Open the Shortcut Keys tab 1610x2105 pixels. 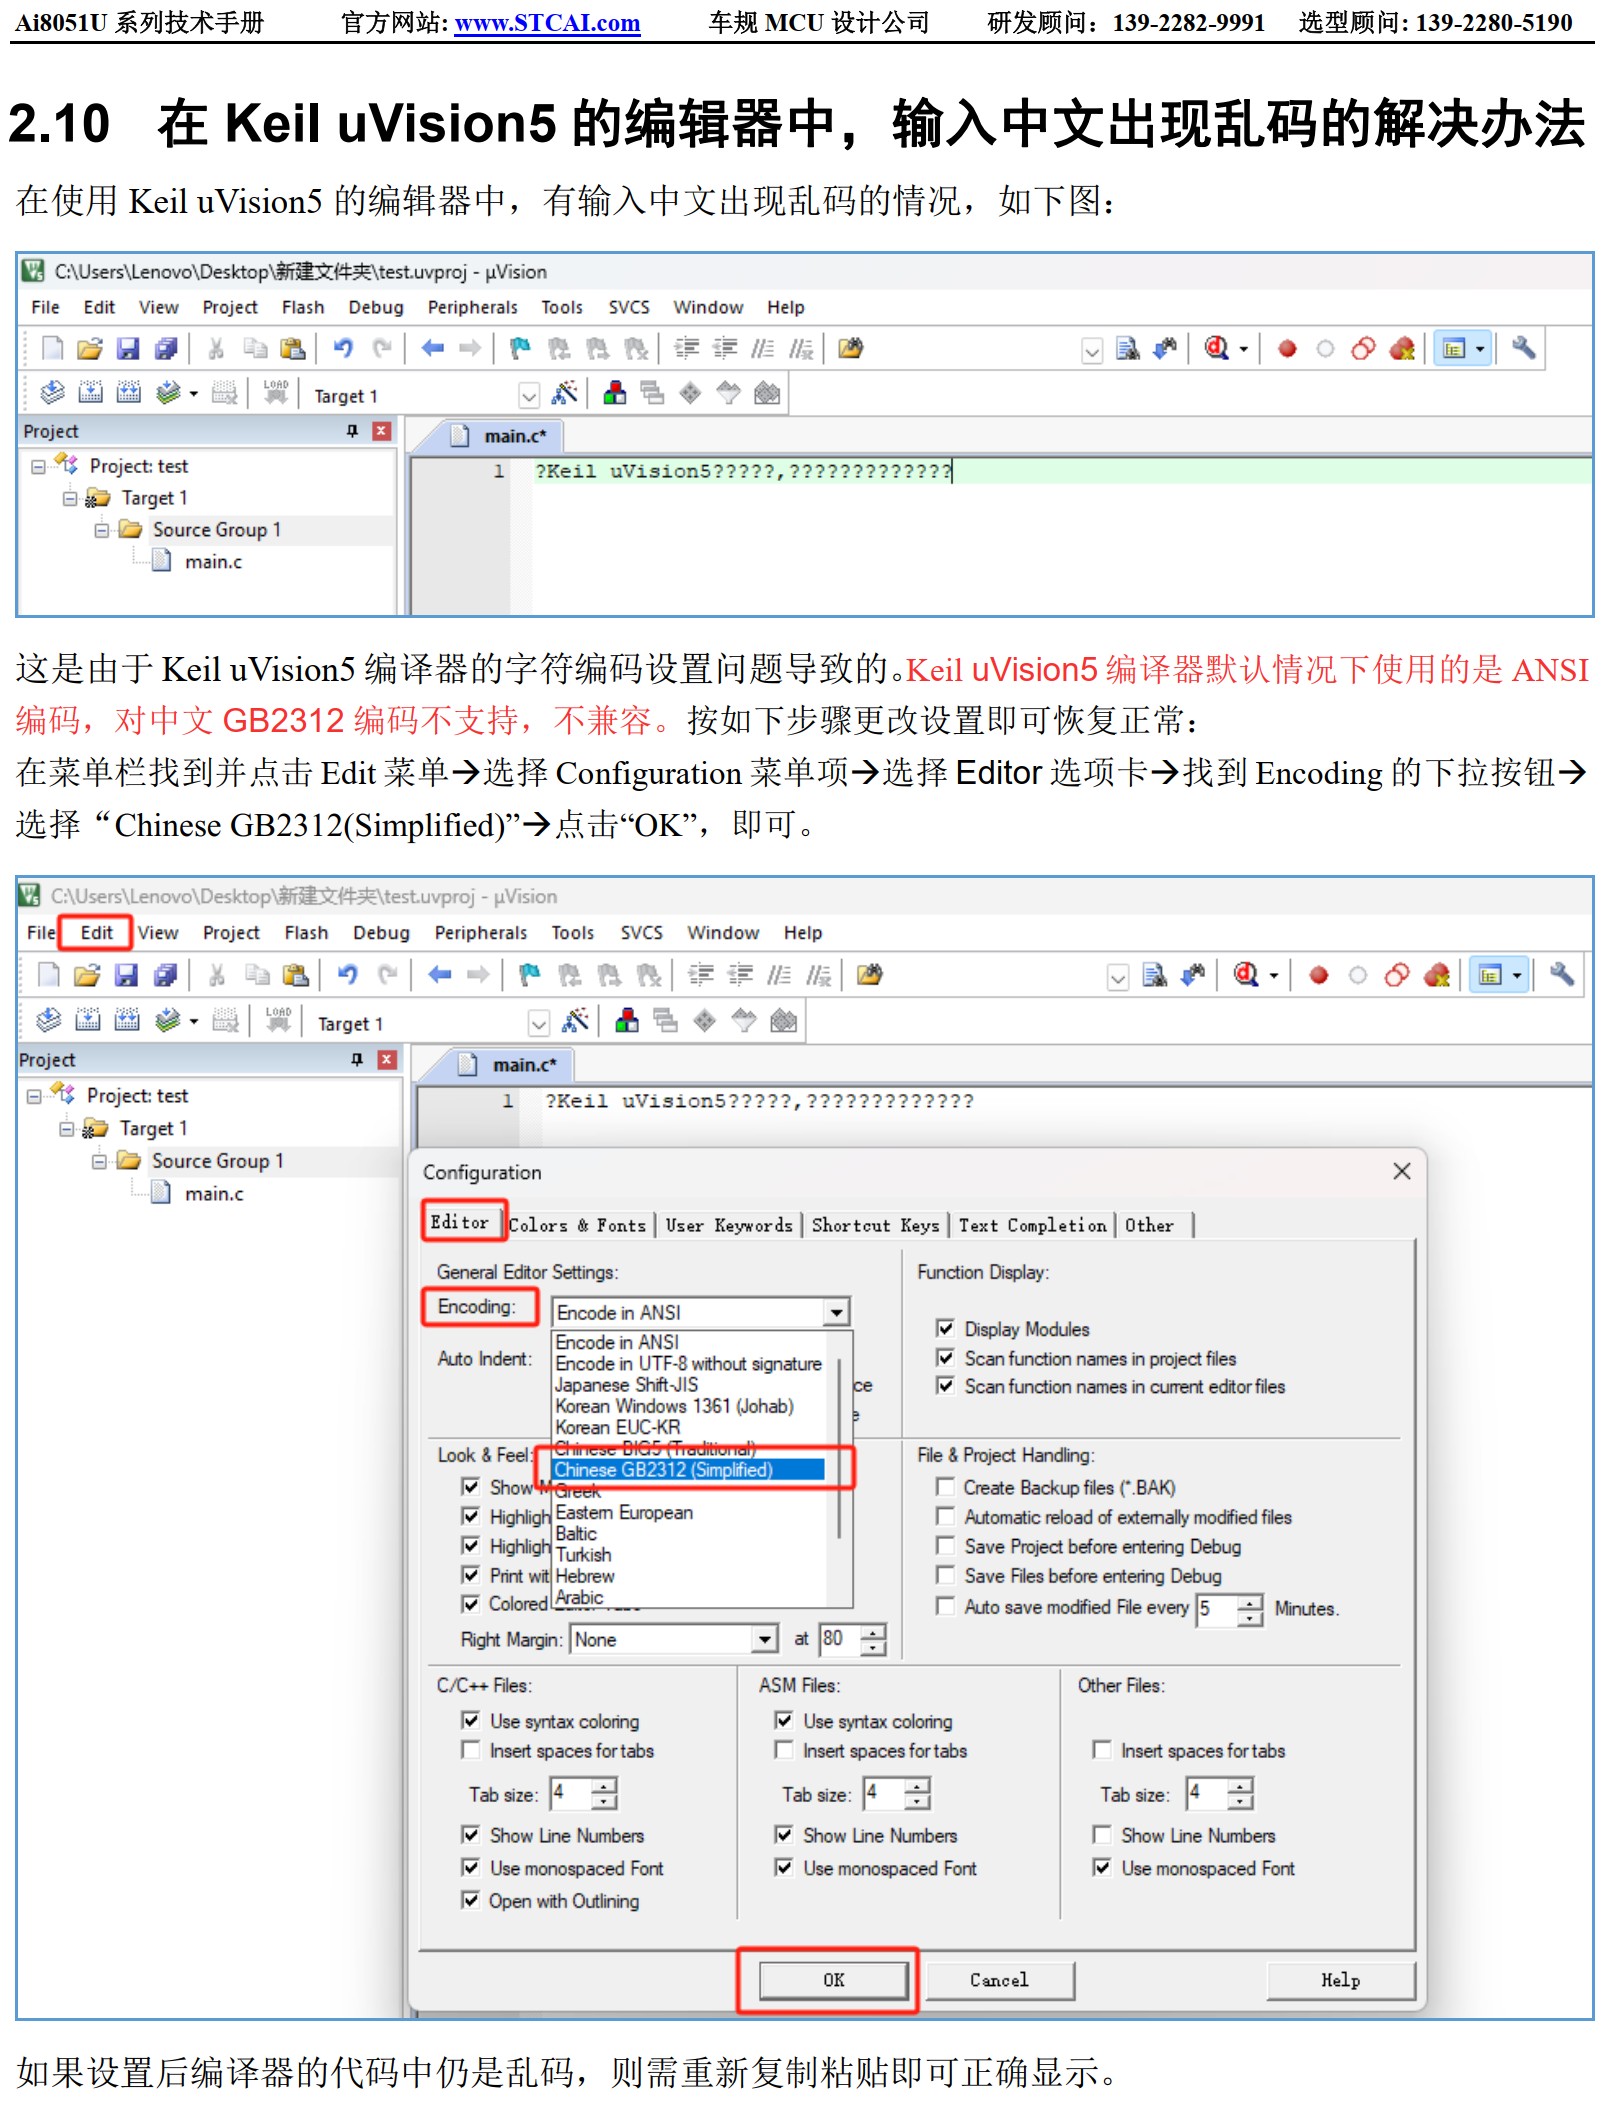click(875, 1225)
